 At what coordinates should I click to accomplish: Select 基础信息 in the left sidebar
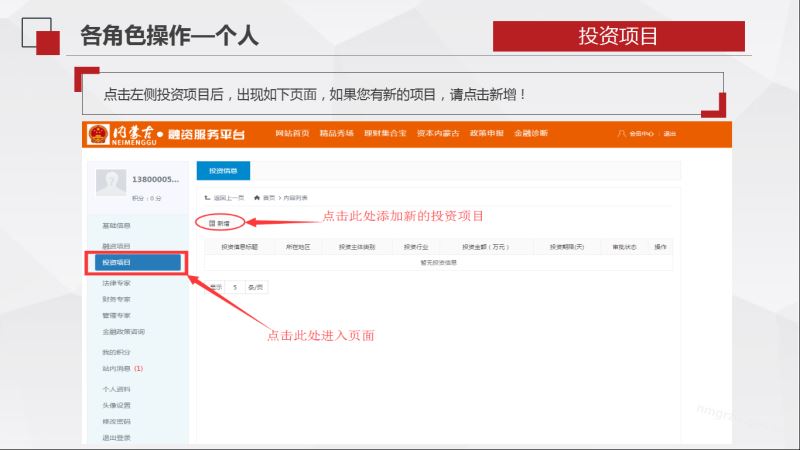click(x=116, y=225)
